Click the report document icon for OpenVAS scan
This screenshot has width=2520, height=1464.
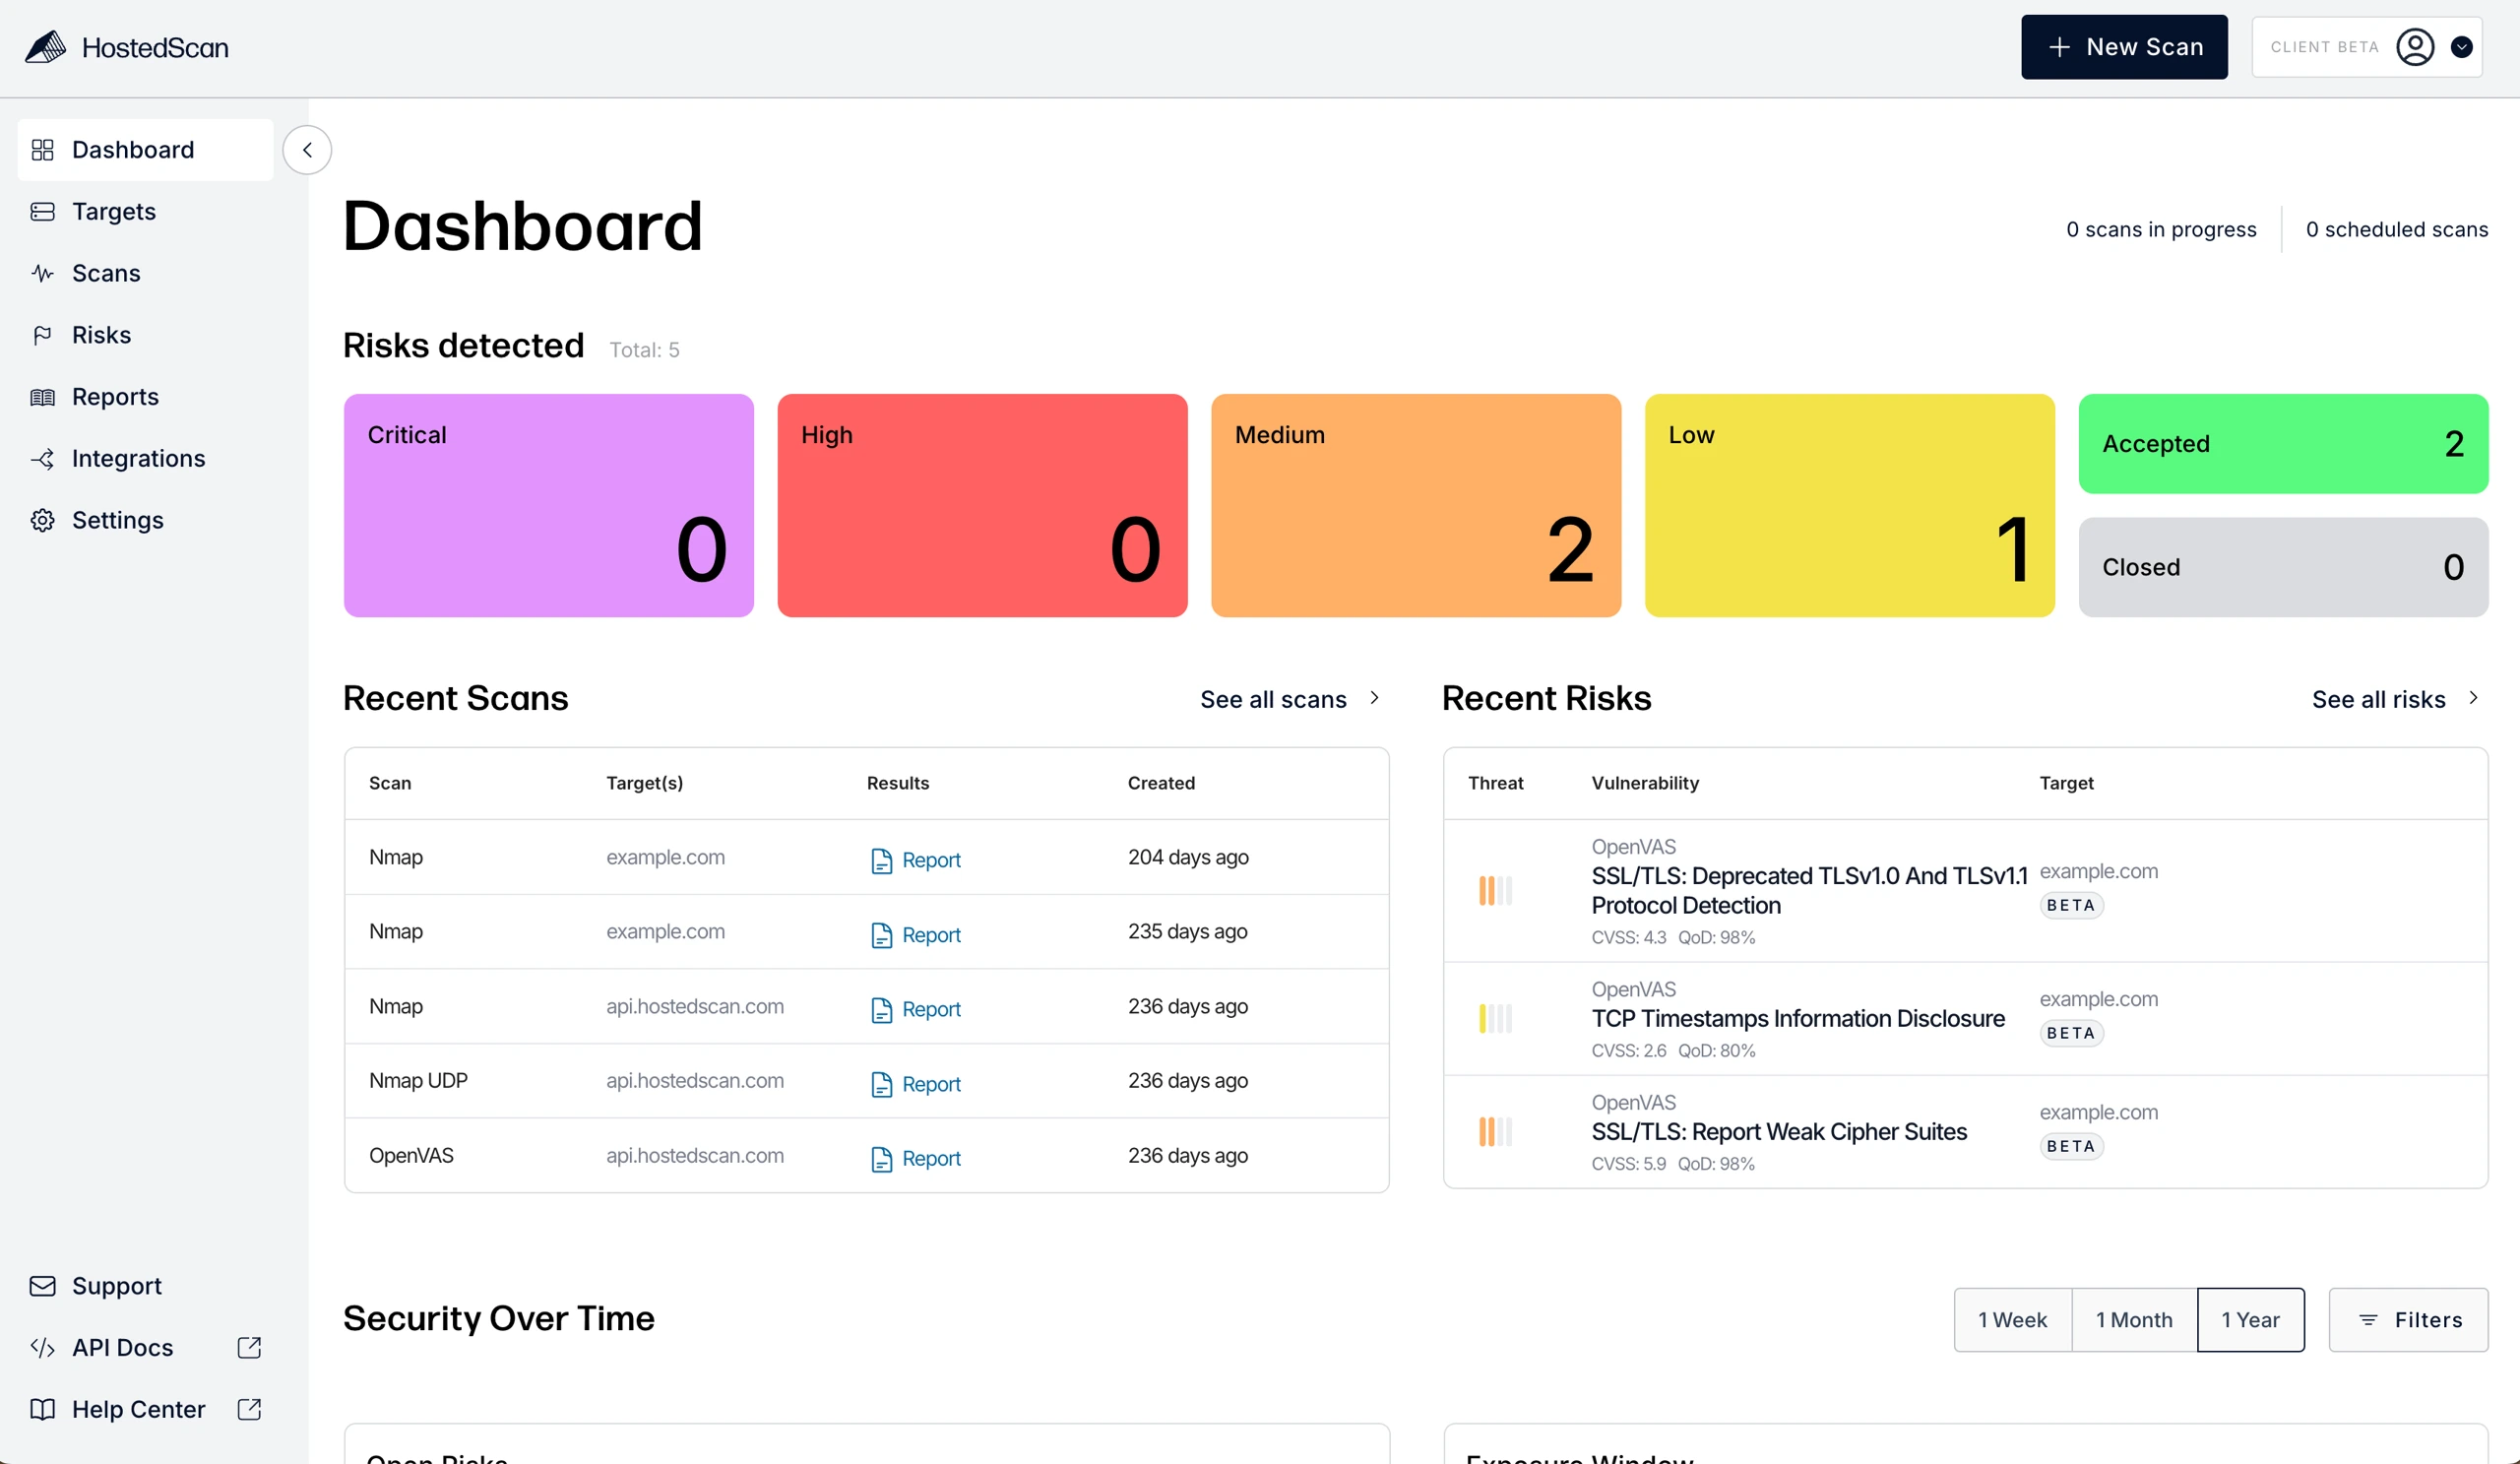[881, 1159]
